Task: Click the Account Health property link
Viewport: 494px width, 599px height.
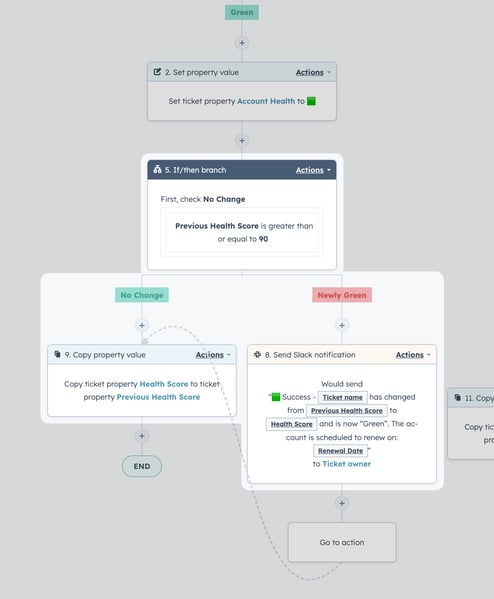Action: (266, 101)
